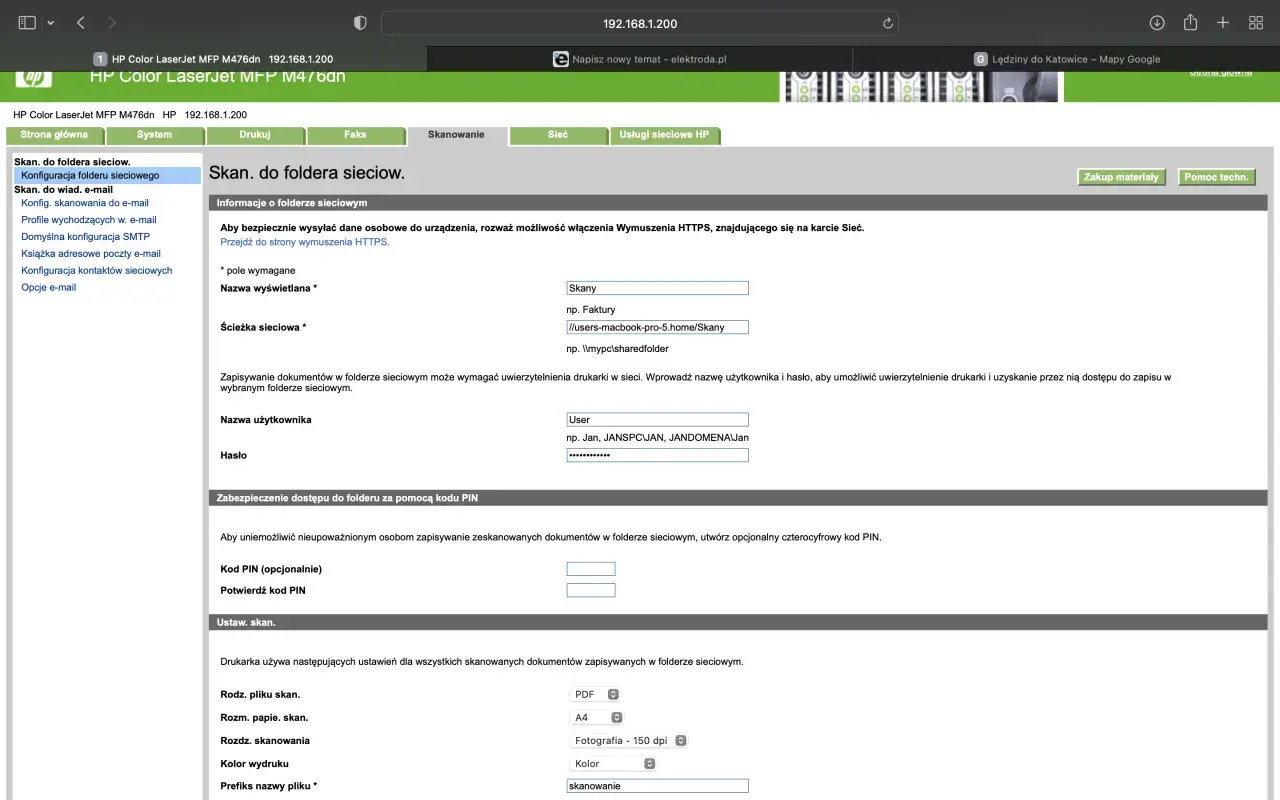Image resolution: width=1280 pixels, height=800 pixels.
Task: Toggle the Safari sidebar icon
Action: (27, 22)
